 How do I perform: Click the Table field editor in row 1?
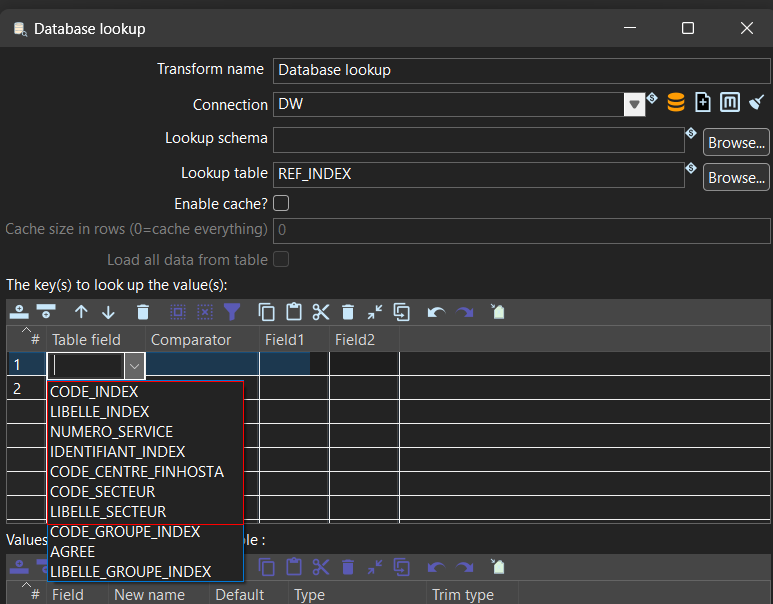pyautogui.click(x=86, y=366)
